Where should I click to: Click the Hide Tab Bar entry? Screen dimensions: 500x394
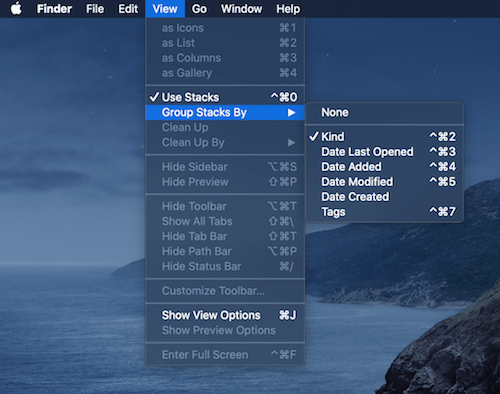pyautogui.click(x=225, y=236)
